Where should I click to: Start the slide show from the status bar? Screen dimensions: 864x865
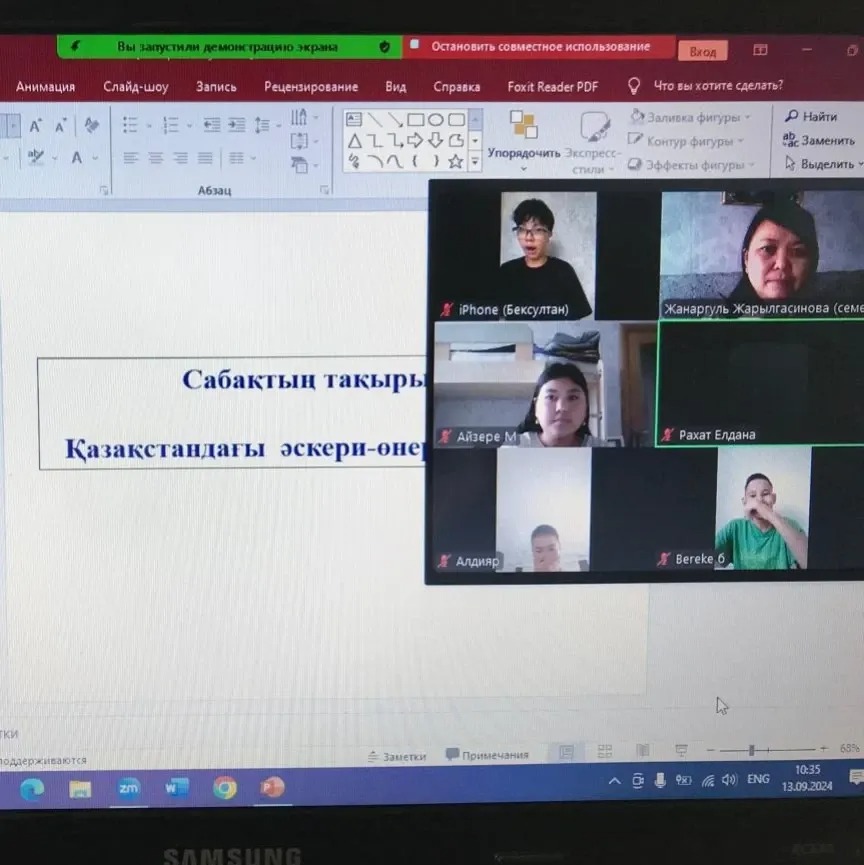(681, 750)
